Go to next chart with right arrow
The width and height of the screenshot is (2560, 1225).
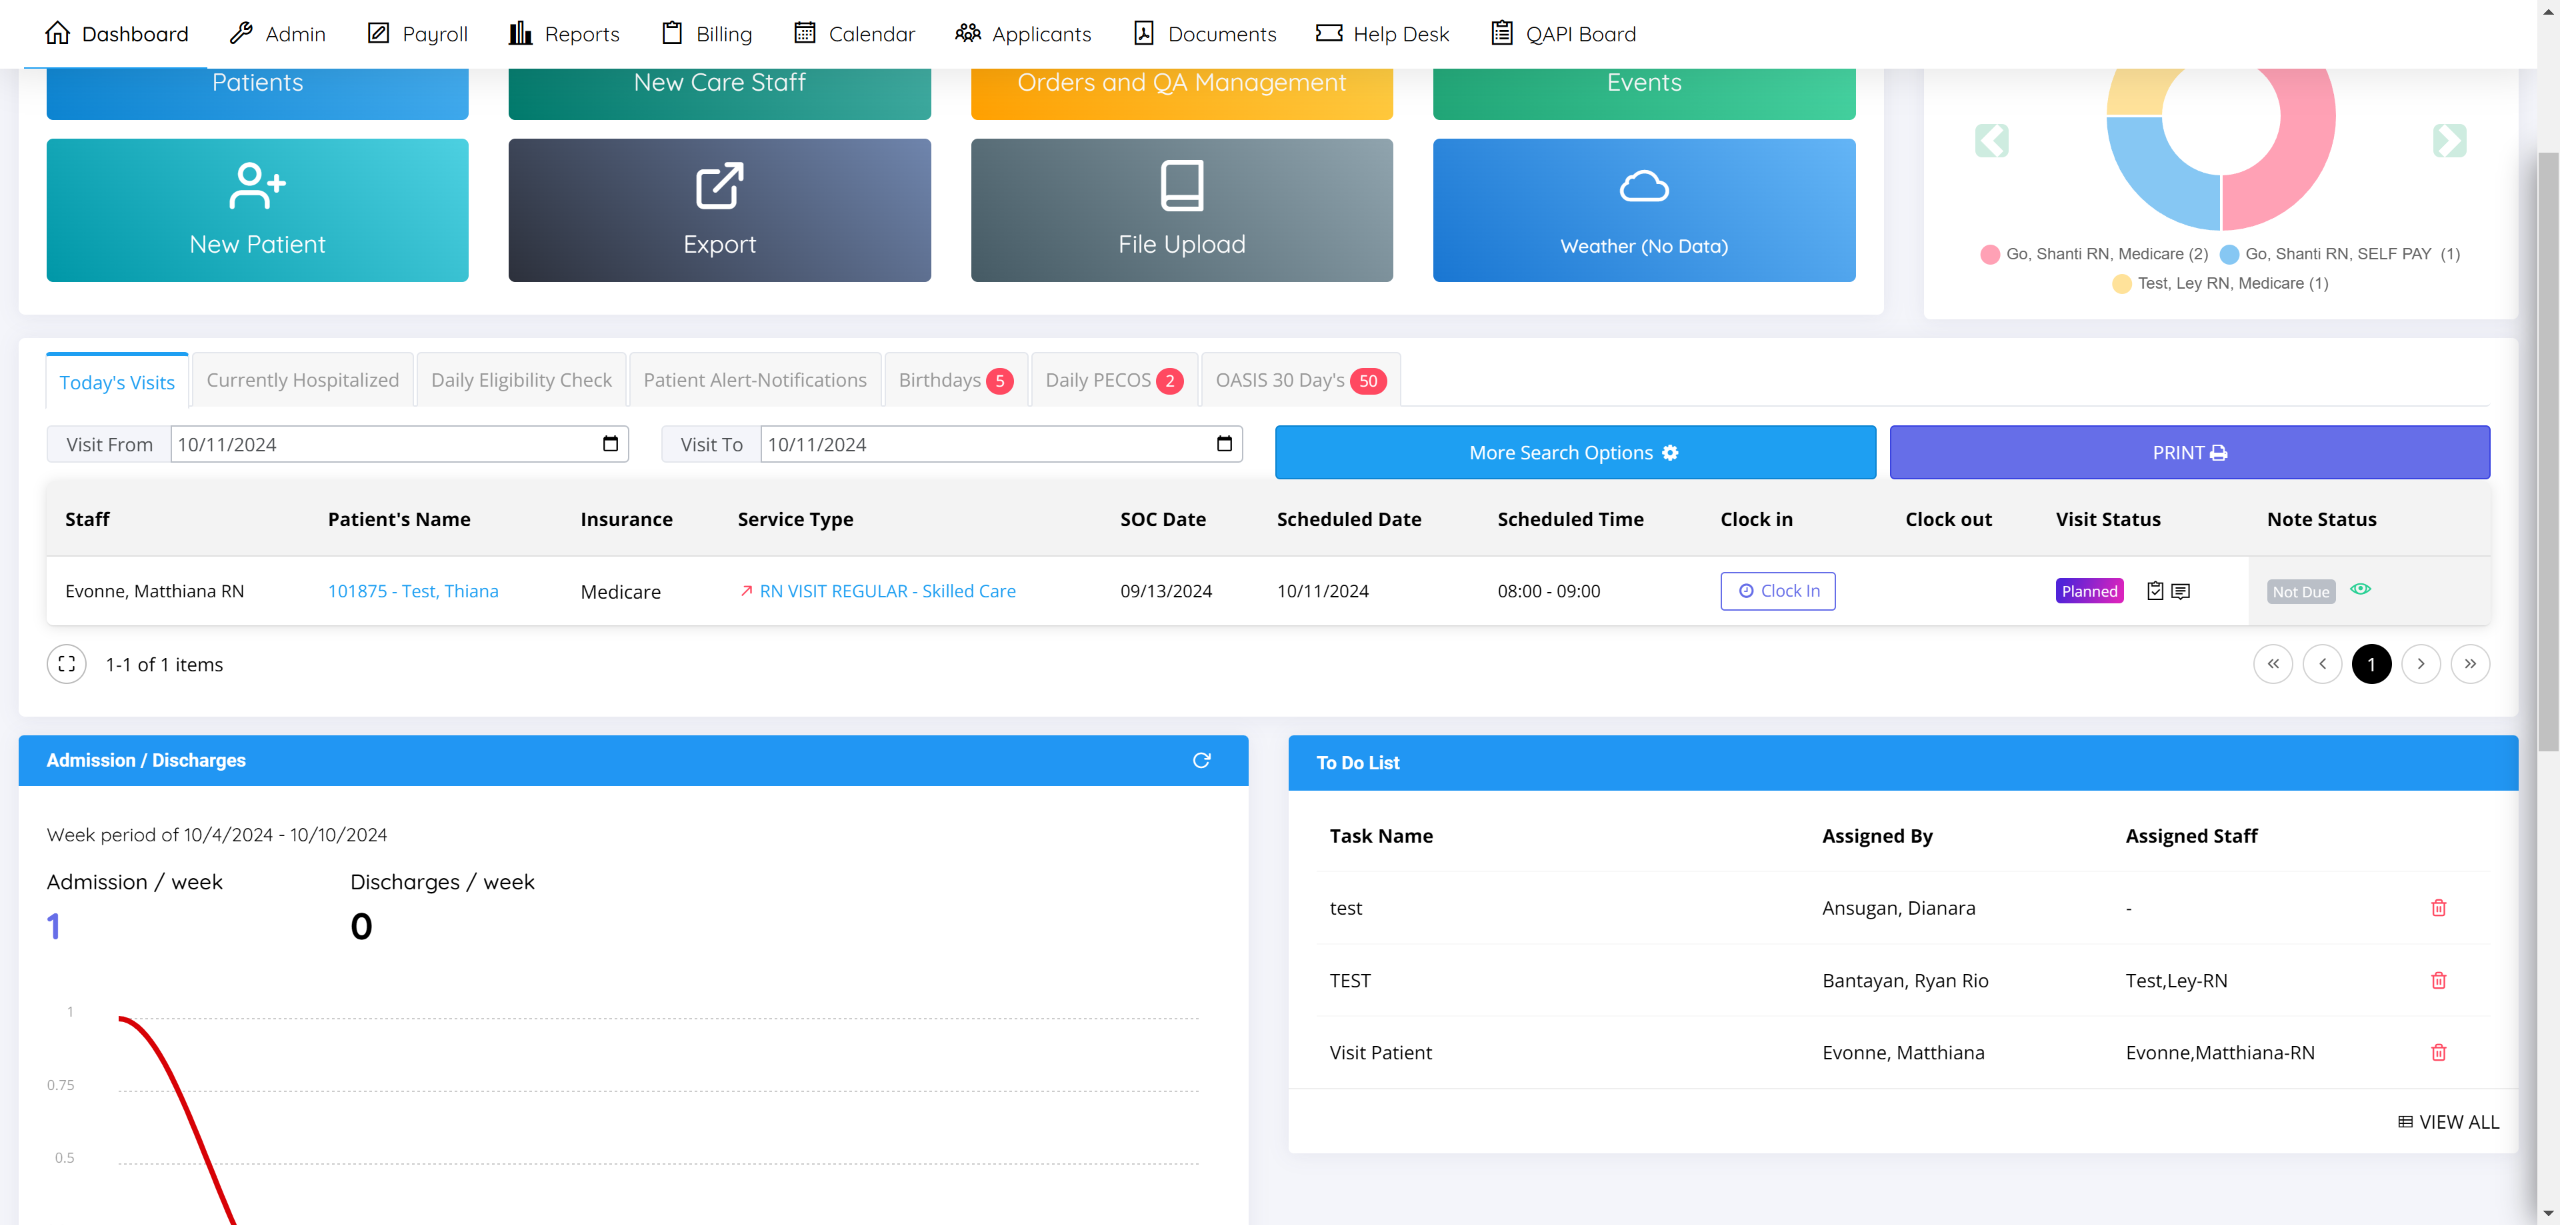[x=2449, y=141]
